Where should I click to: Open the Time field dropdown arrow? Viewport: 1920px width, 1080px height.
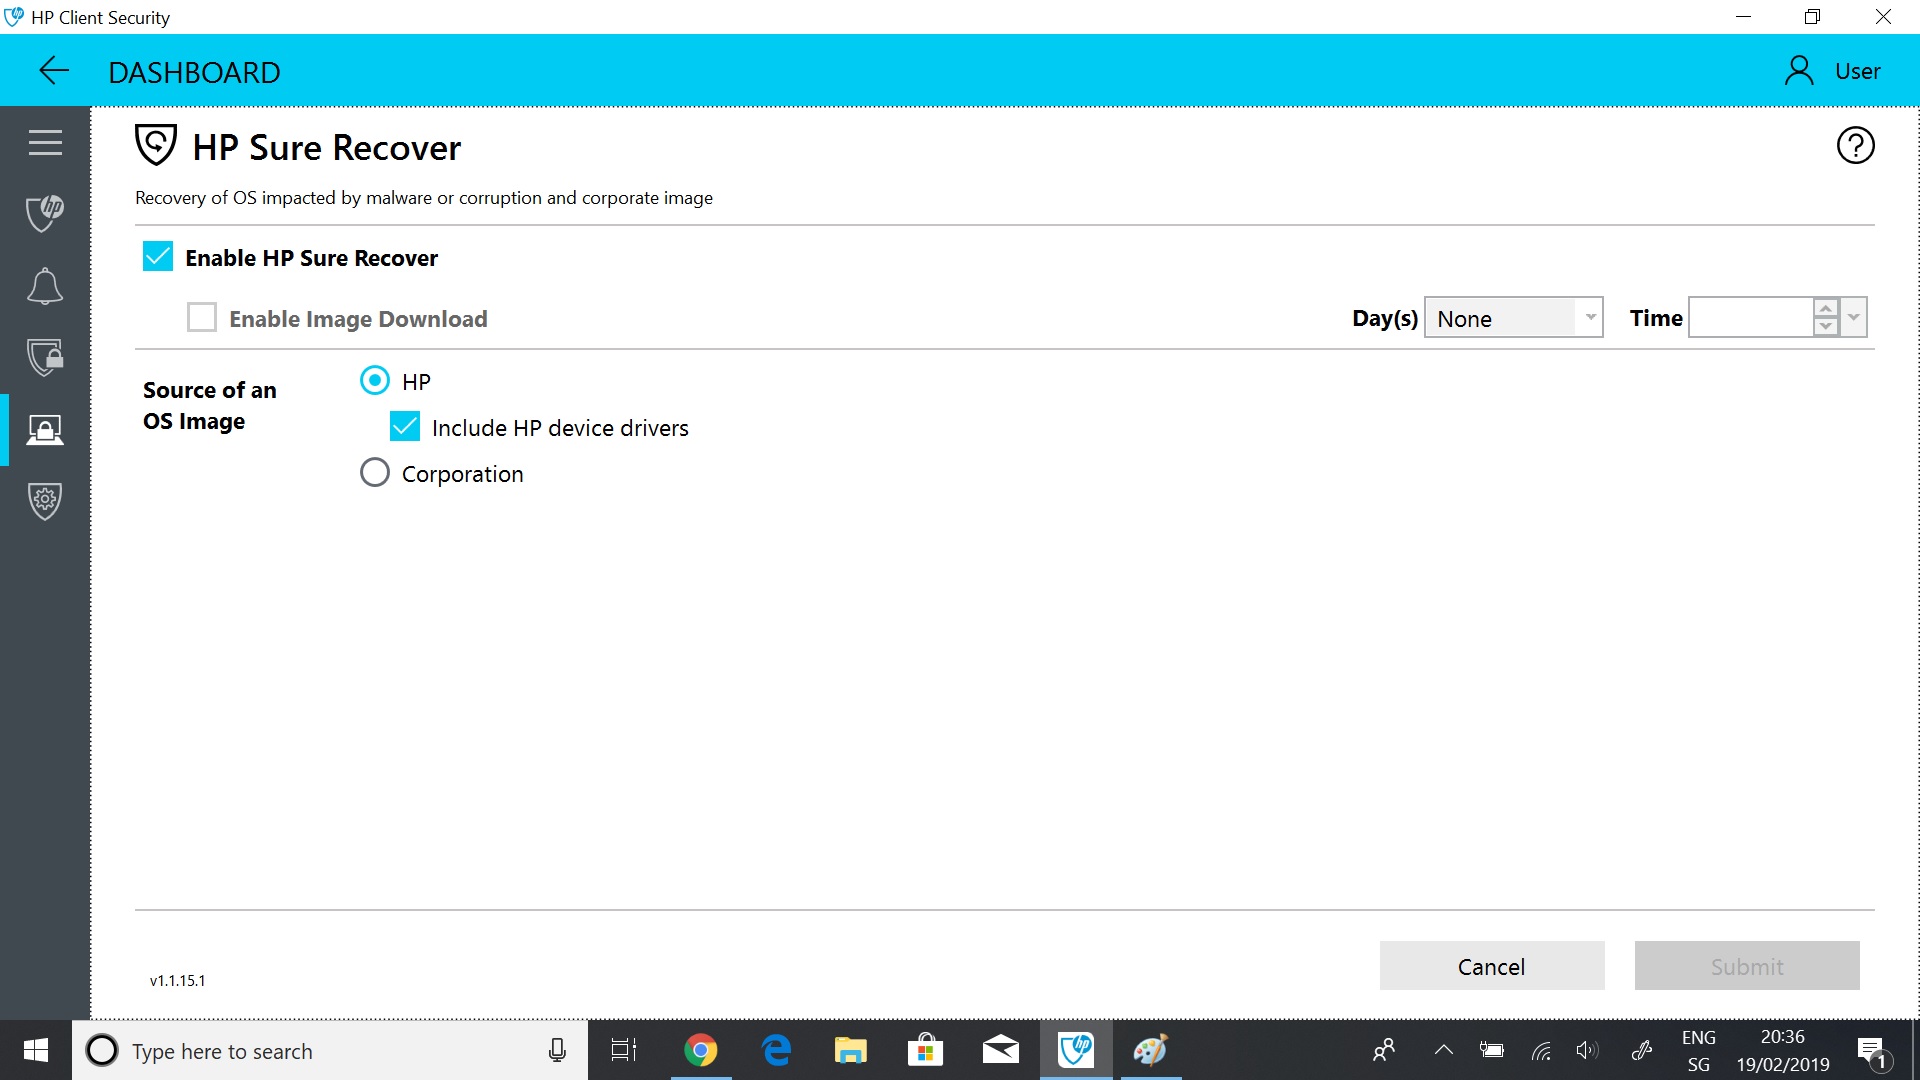tap(1855, 317)
